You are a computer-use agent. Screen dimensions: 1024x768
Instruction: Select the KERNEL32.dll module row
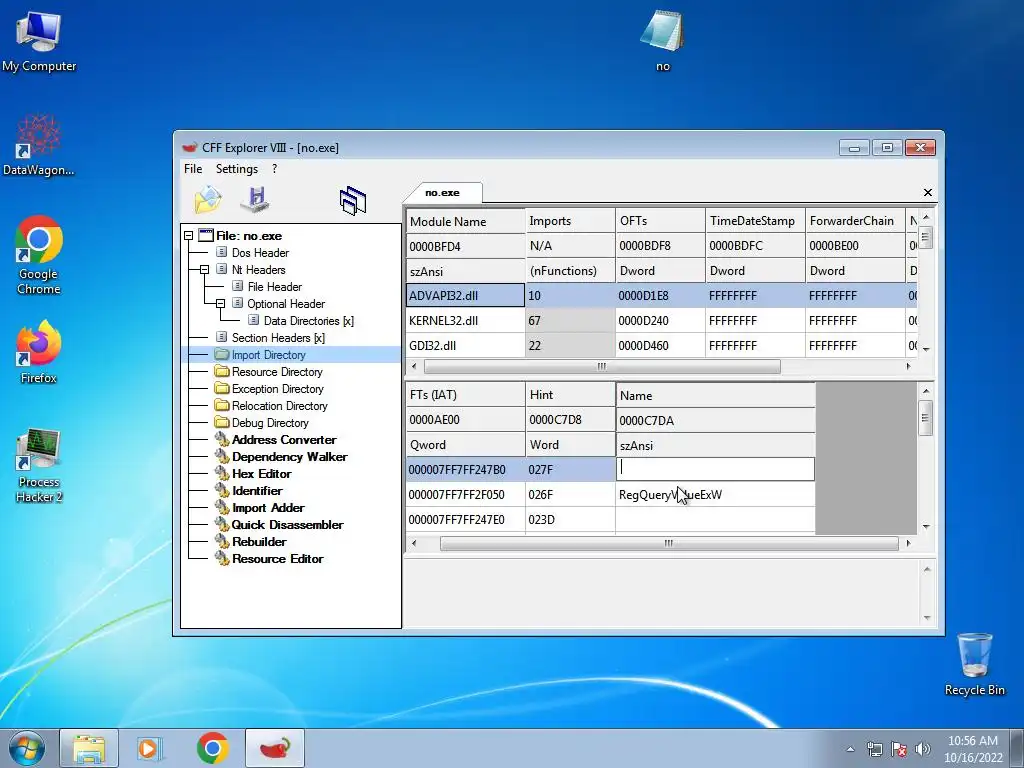tap(662, 321)
